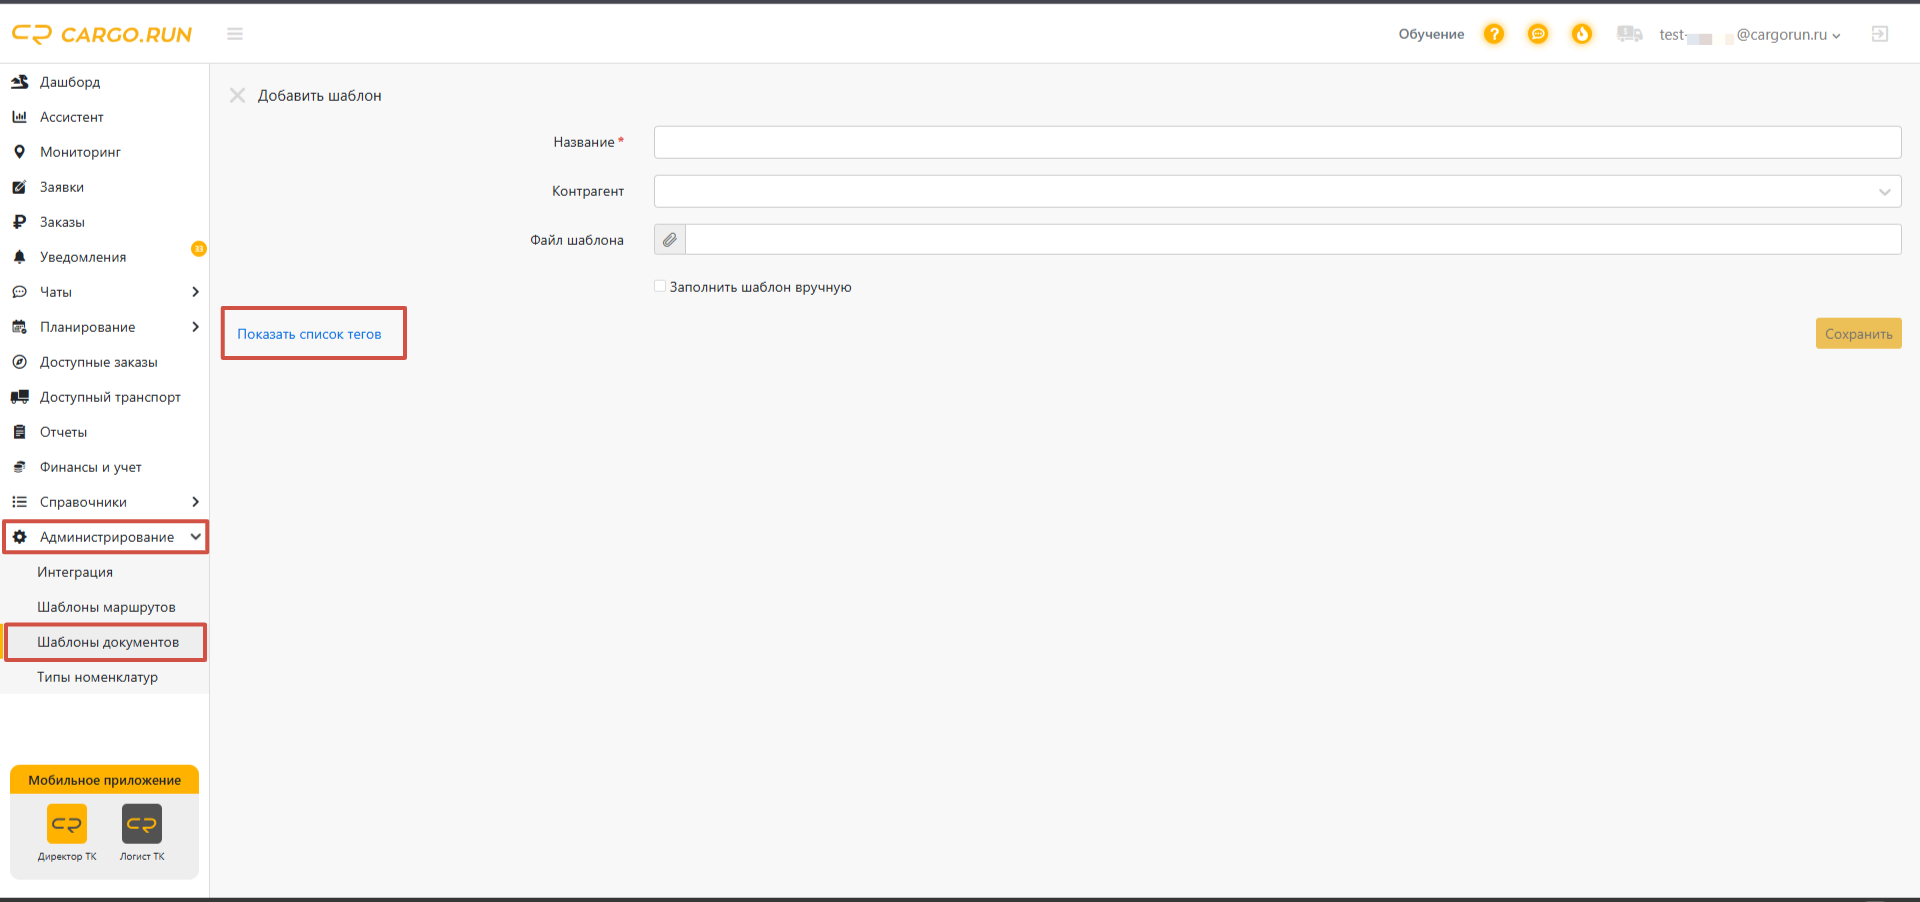Image resolution: width=1920 pixels, height=902 pixels.
Task: Close the Add template form (X icon)
Action: tap(237, 95)
